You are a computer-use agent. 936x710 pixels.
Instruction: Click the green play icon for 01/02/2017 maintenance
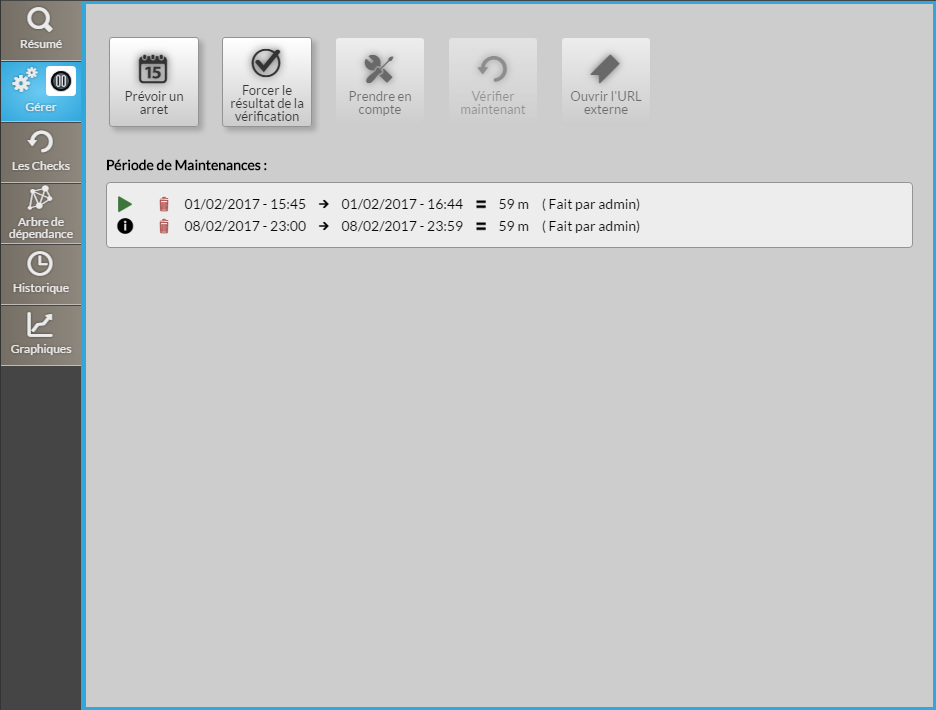tap(125, 204)
